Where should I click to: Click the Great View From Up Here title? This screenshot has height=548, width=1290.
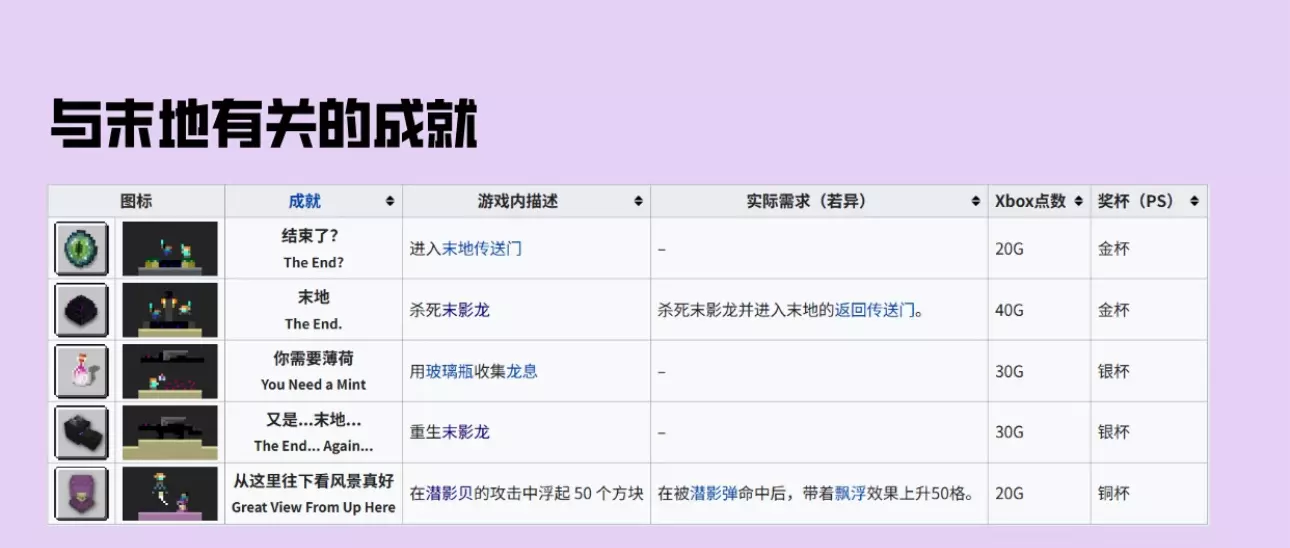(313, 507)
